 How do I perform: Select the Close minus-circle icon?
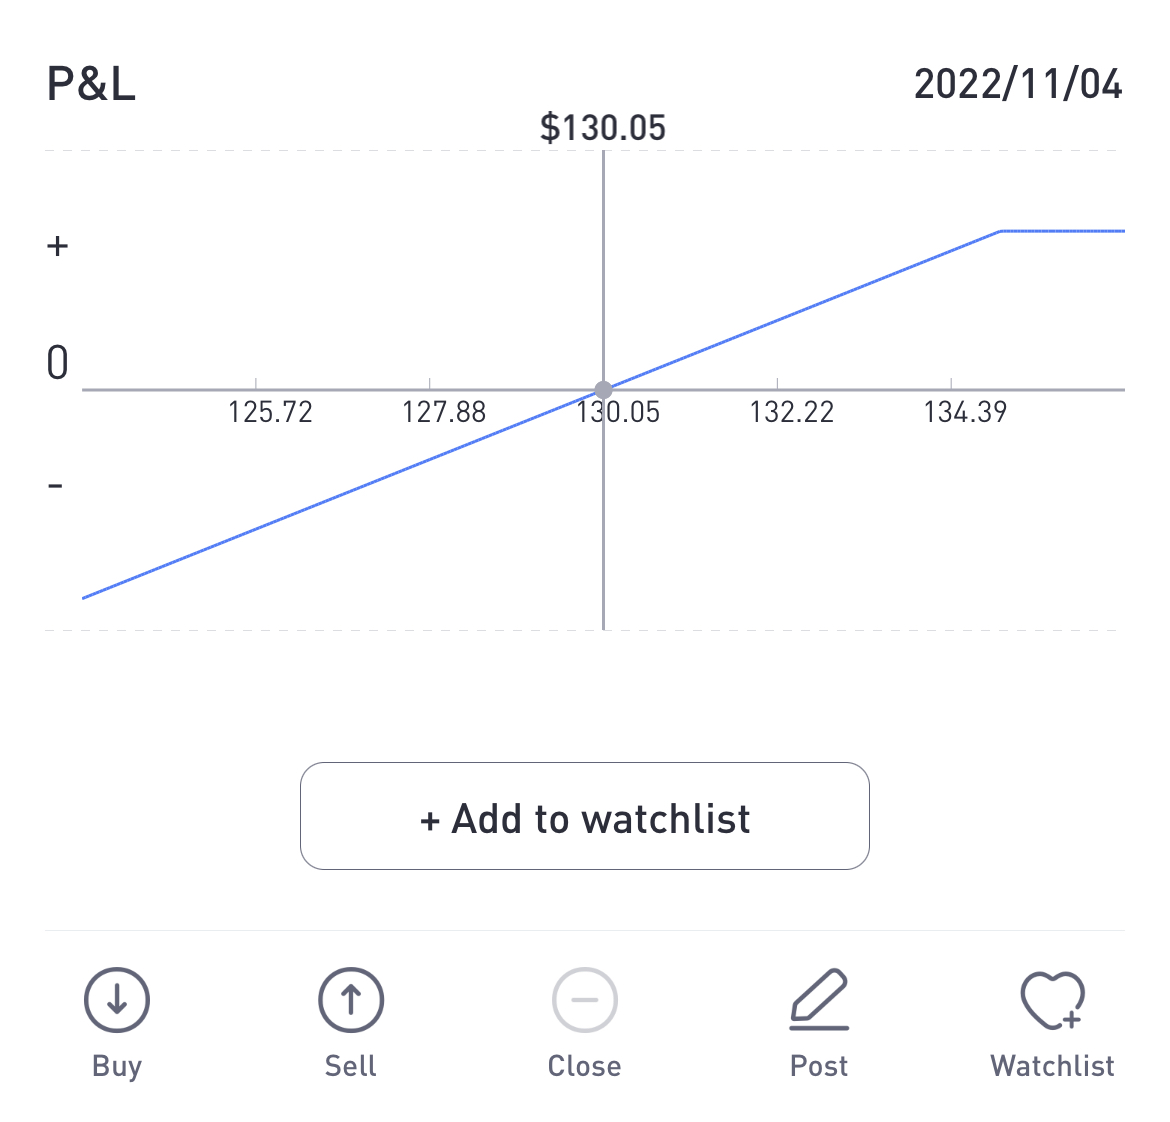pos(584,1000)
